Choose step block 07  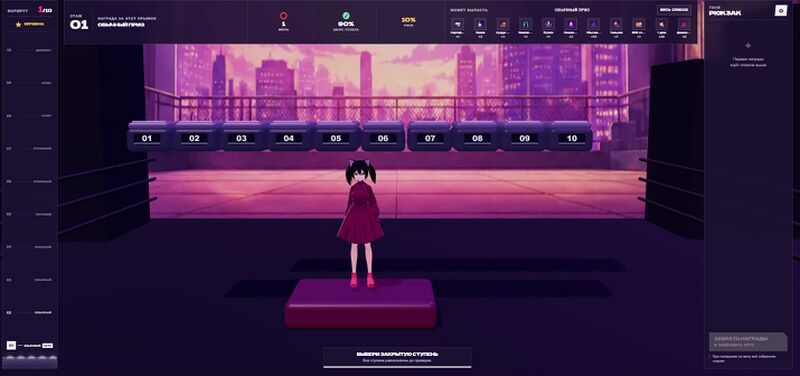point(430,136)
